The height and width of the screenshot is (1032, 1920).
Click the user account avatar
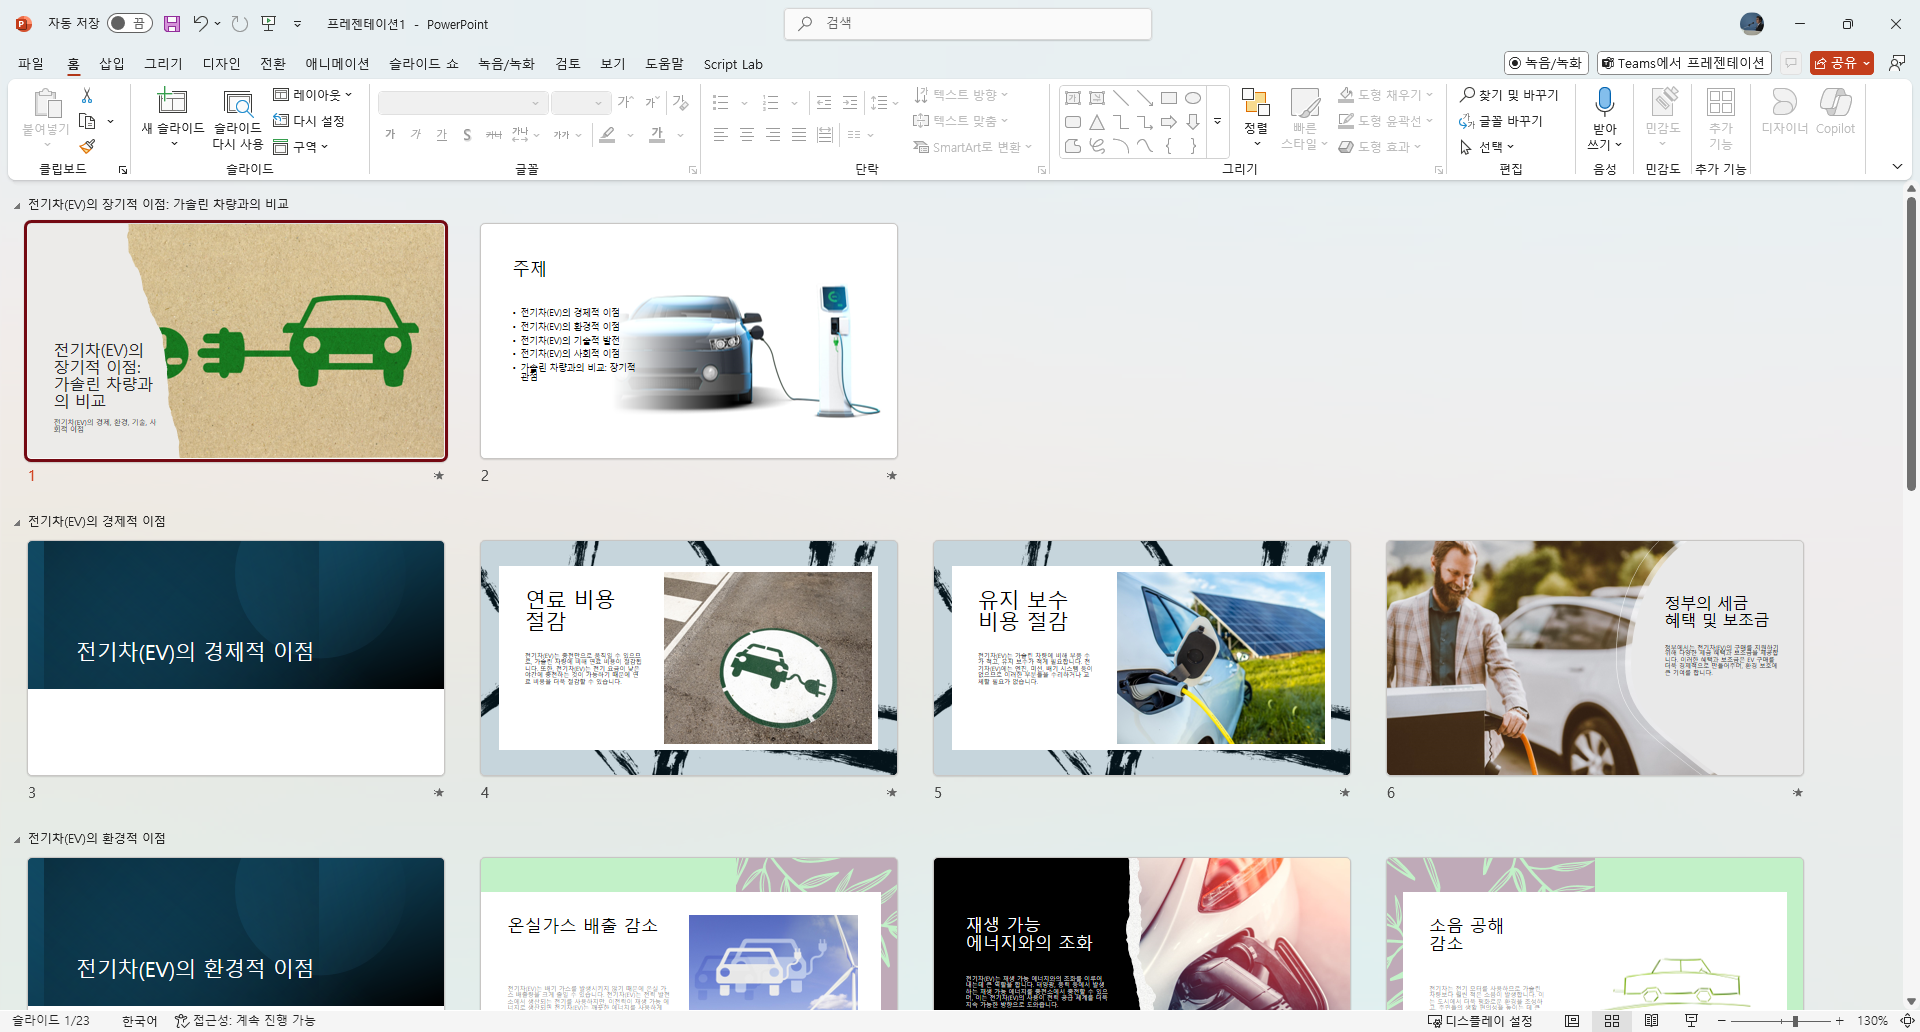[x=1752, y=23]
